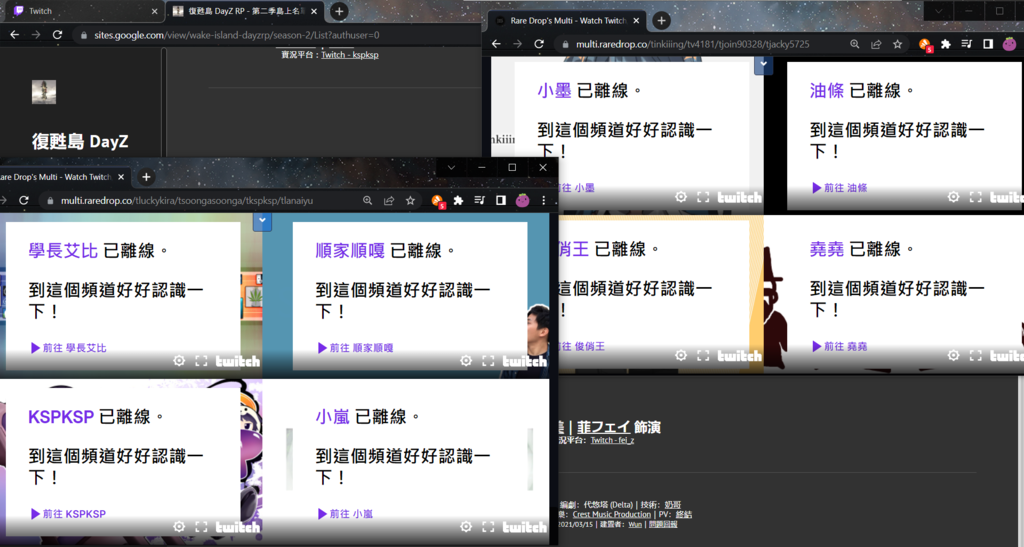Screen dimensions: 1024x547
Task: Toggle fullscreen on 小墨 player
Action: 703,197
